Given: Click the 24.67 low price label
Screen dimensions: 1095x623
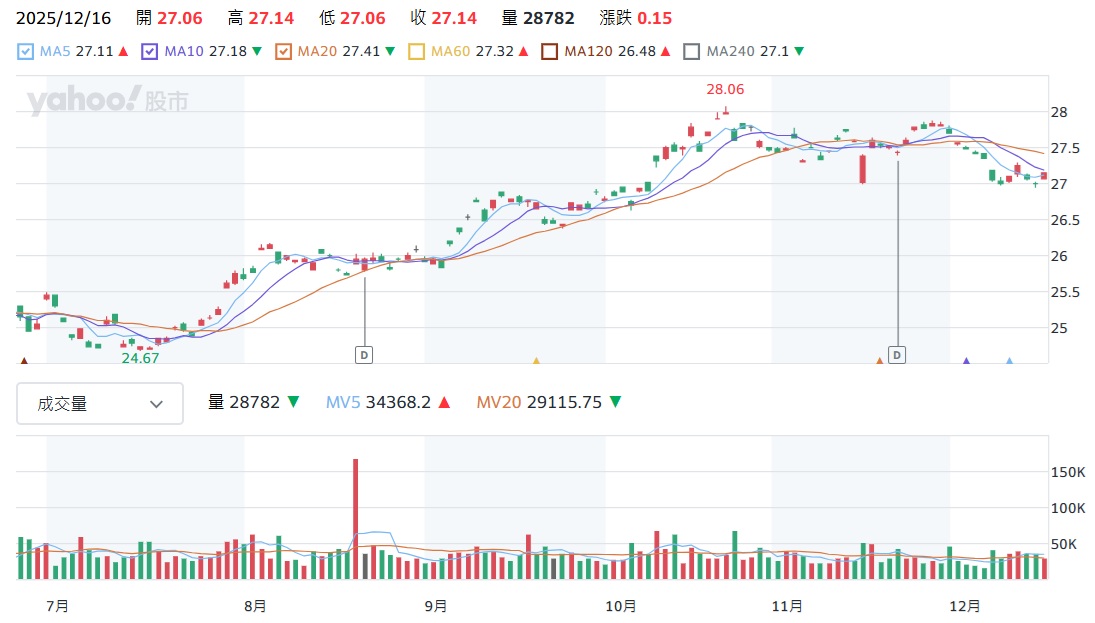Looking at the screenshot, I should 140,357.
